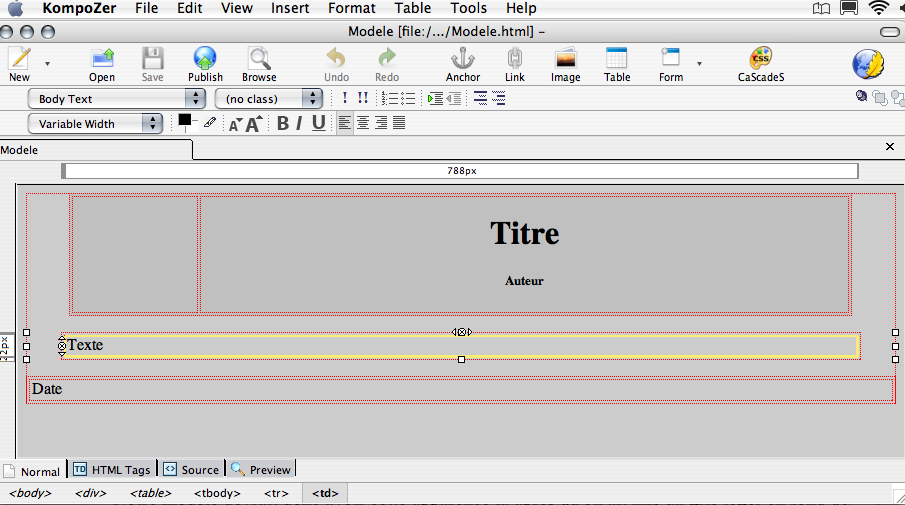Switch to Source view tab
905x505 pixels.
tap(191, 470)
